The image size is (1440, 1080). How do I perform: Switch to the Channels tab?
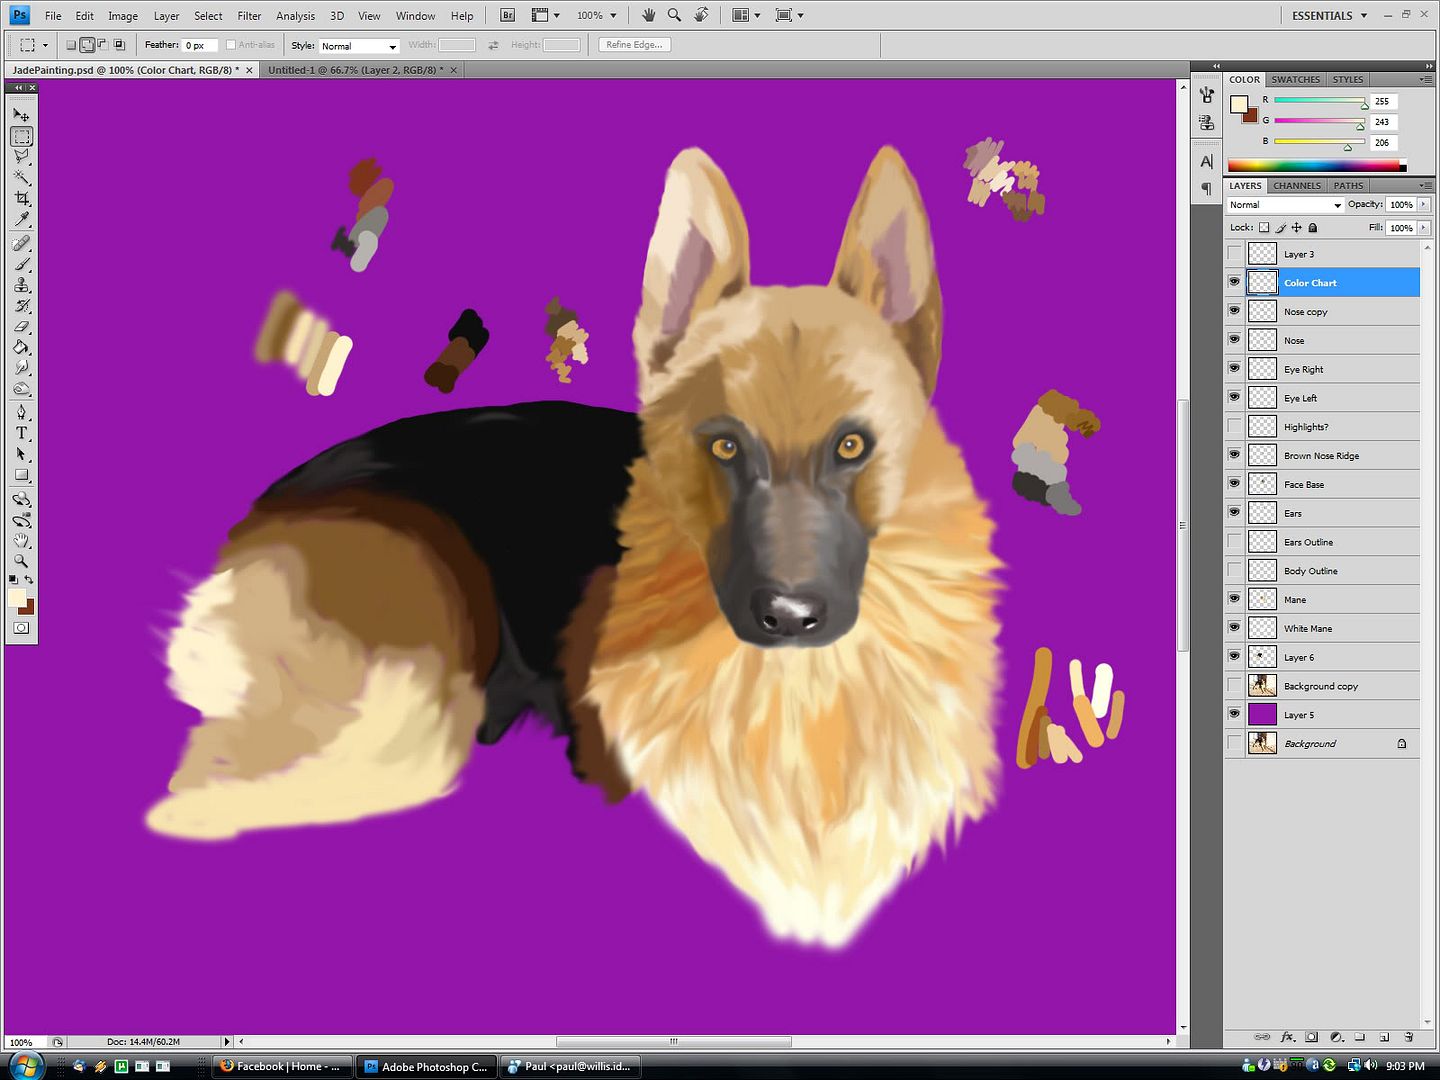[x=1297, y=185]
